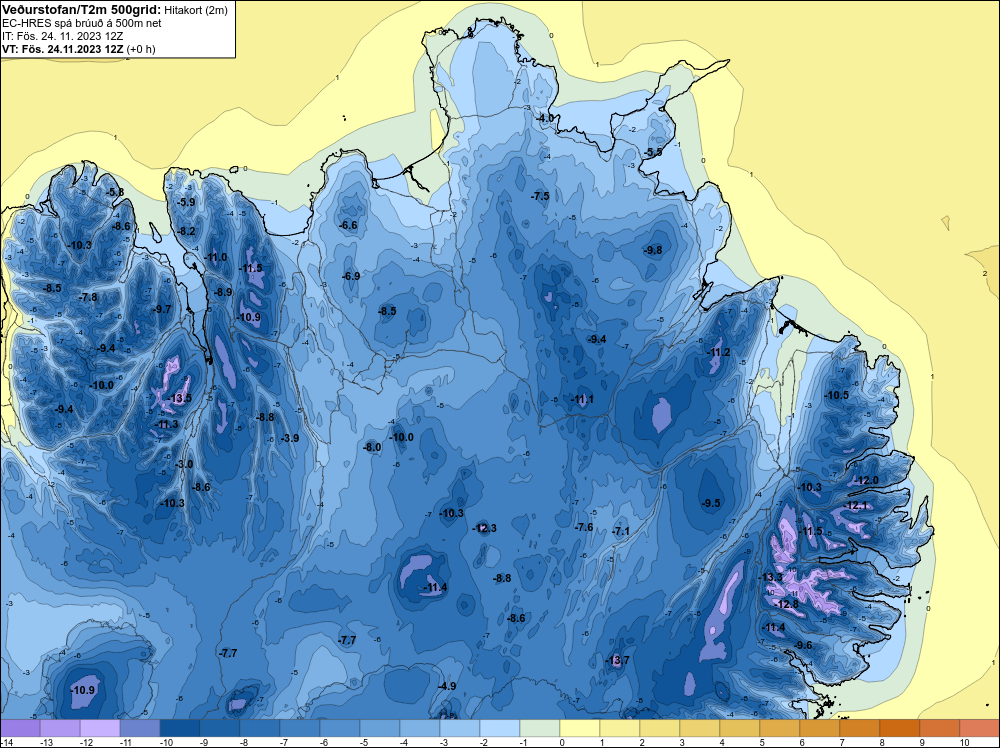
Task: Click the -7.1 temperature label
Action: (x=621, y=531)
